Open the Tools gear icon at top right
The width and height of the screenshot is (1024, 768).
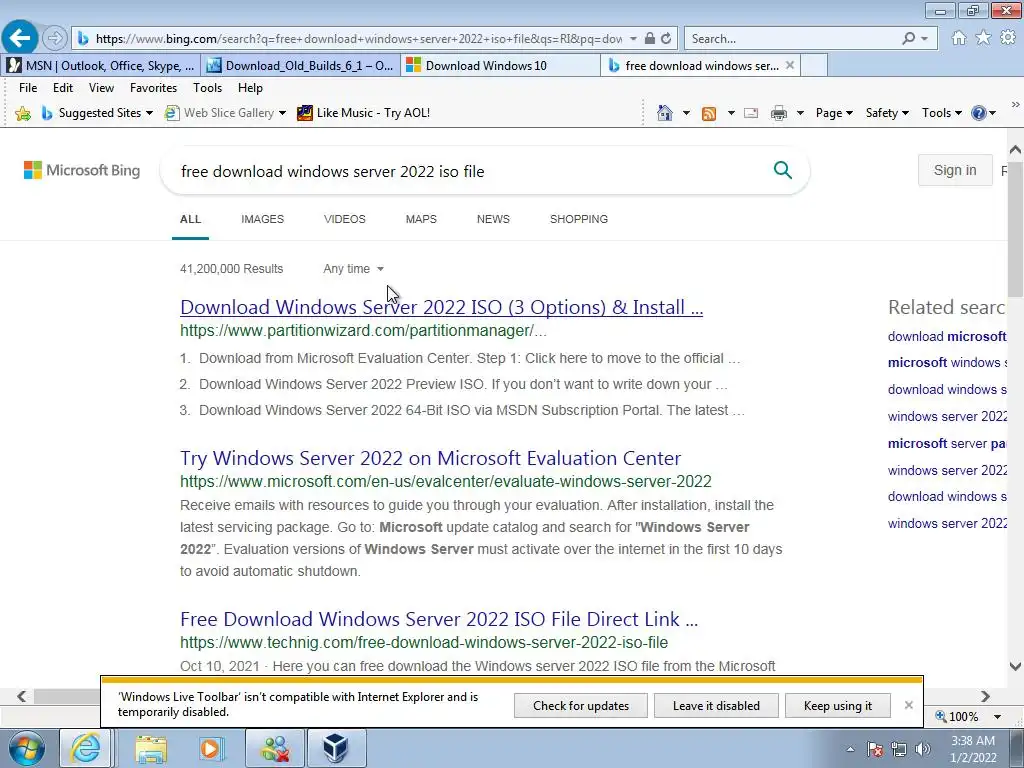[1008, 38]
